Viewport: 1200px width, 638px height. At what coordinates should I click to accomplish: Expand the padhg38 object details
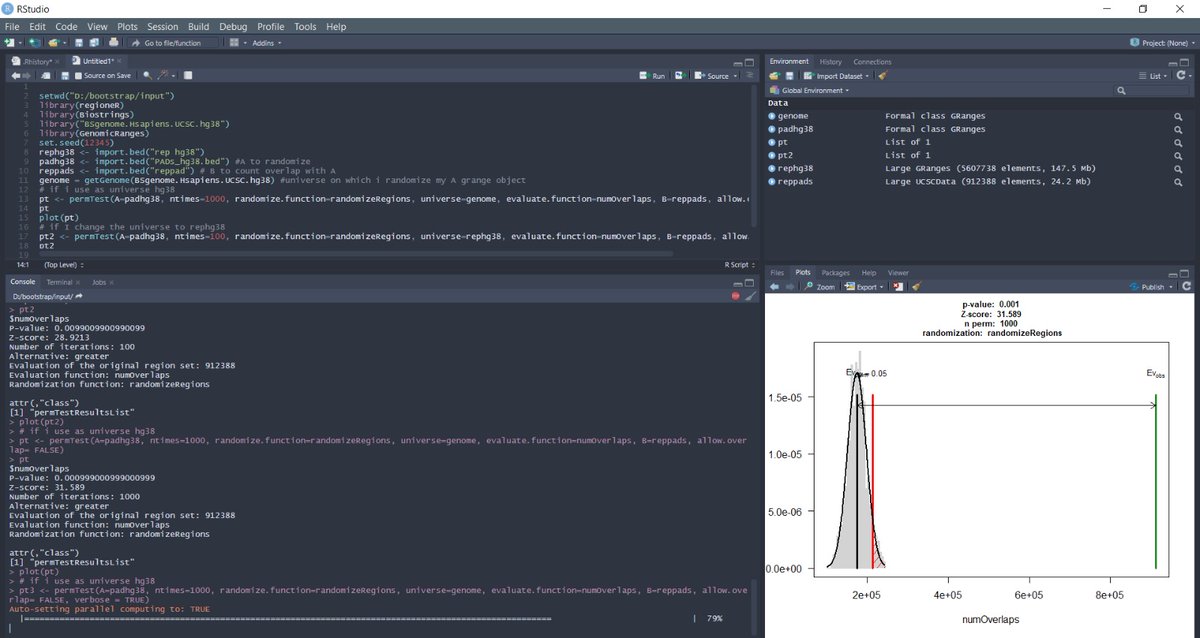pyautogui.click(x=772, y=129)
